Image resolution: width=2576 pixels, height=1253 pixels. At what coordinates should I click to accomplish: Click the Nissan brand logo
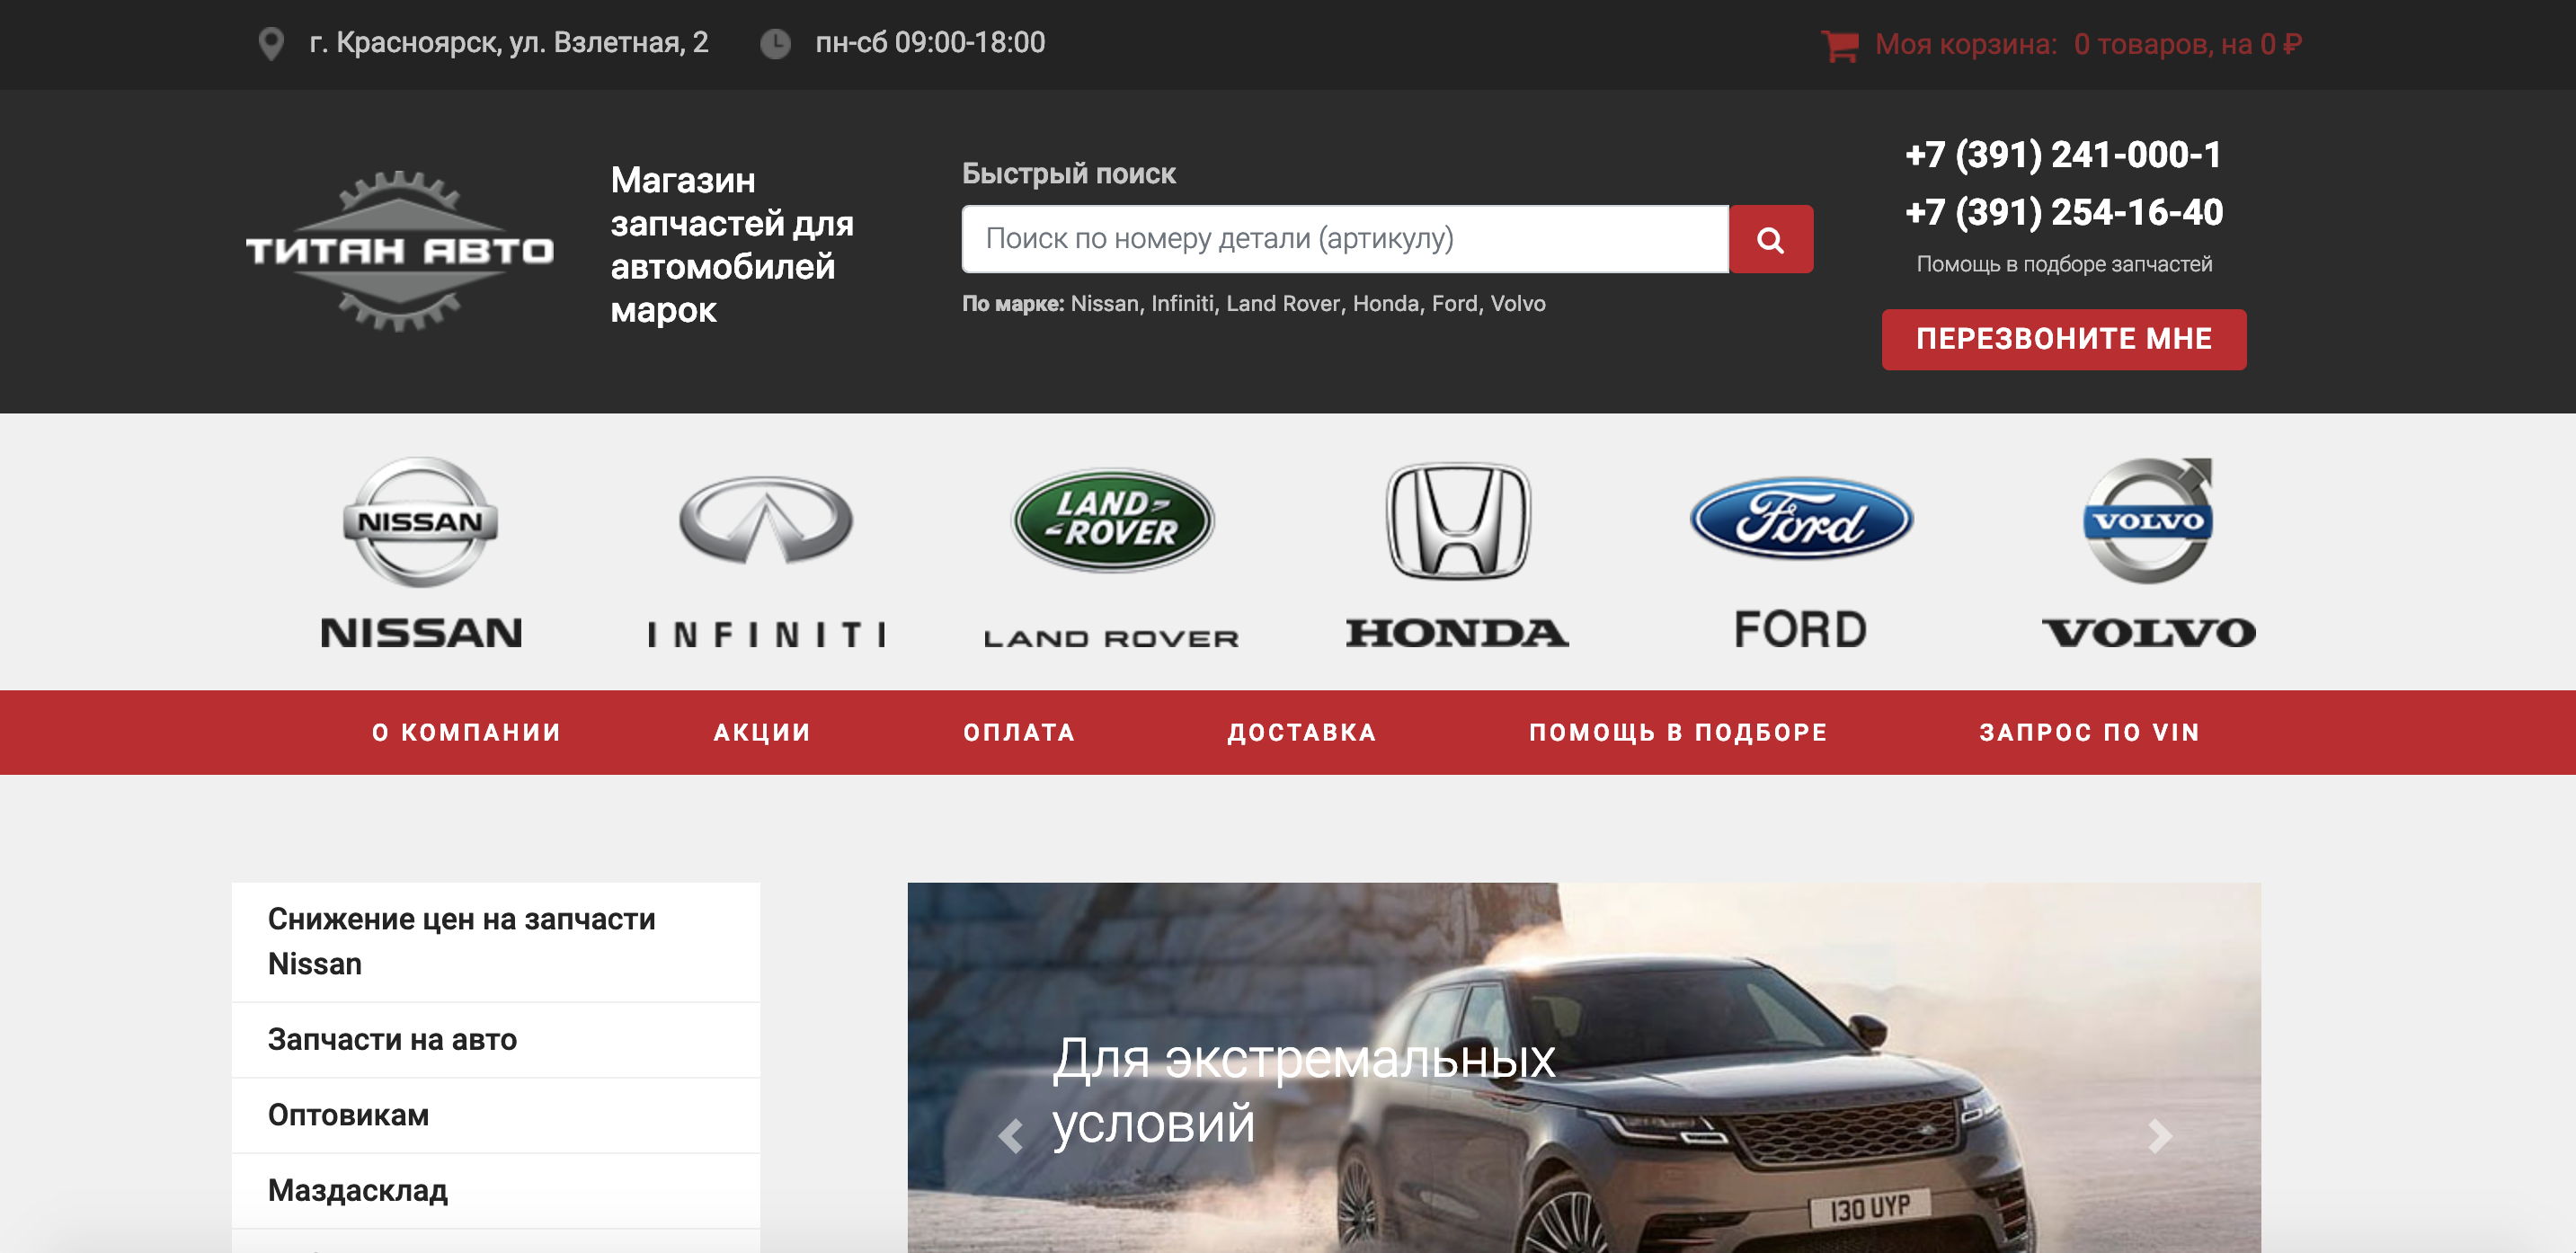[x=420, y=552]
